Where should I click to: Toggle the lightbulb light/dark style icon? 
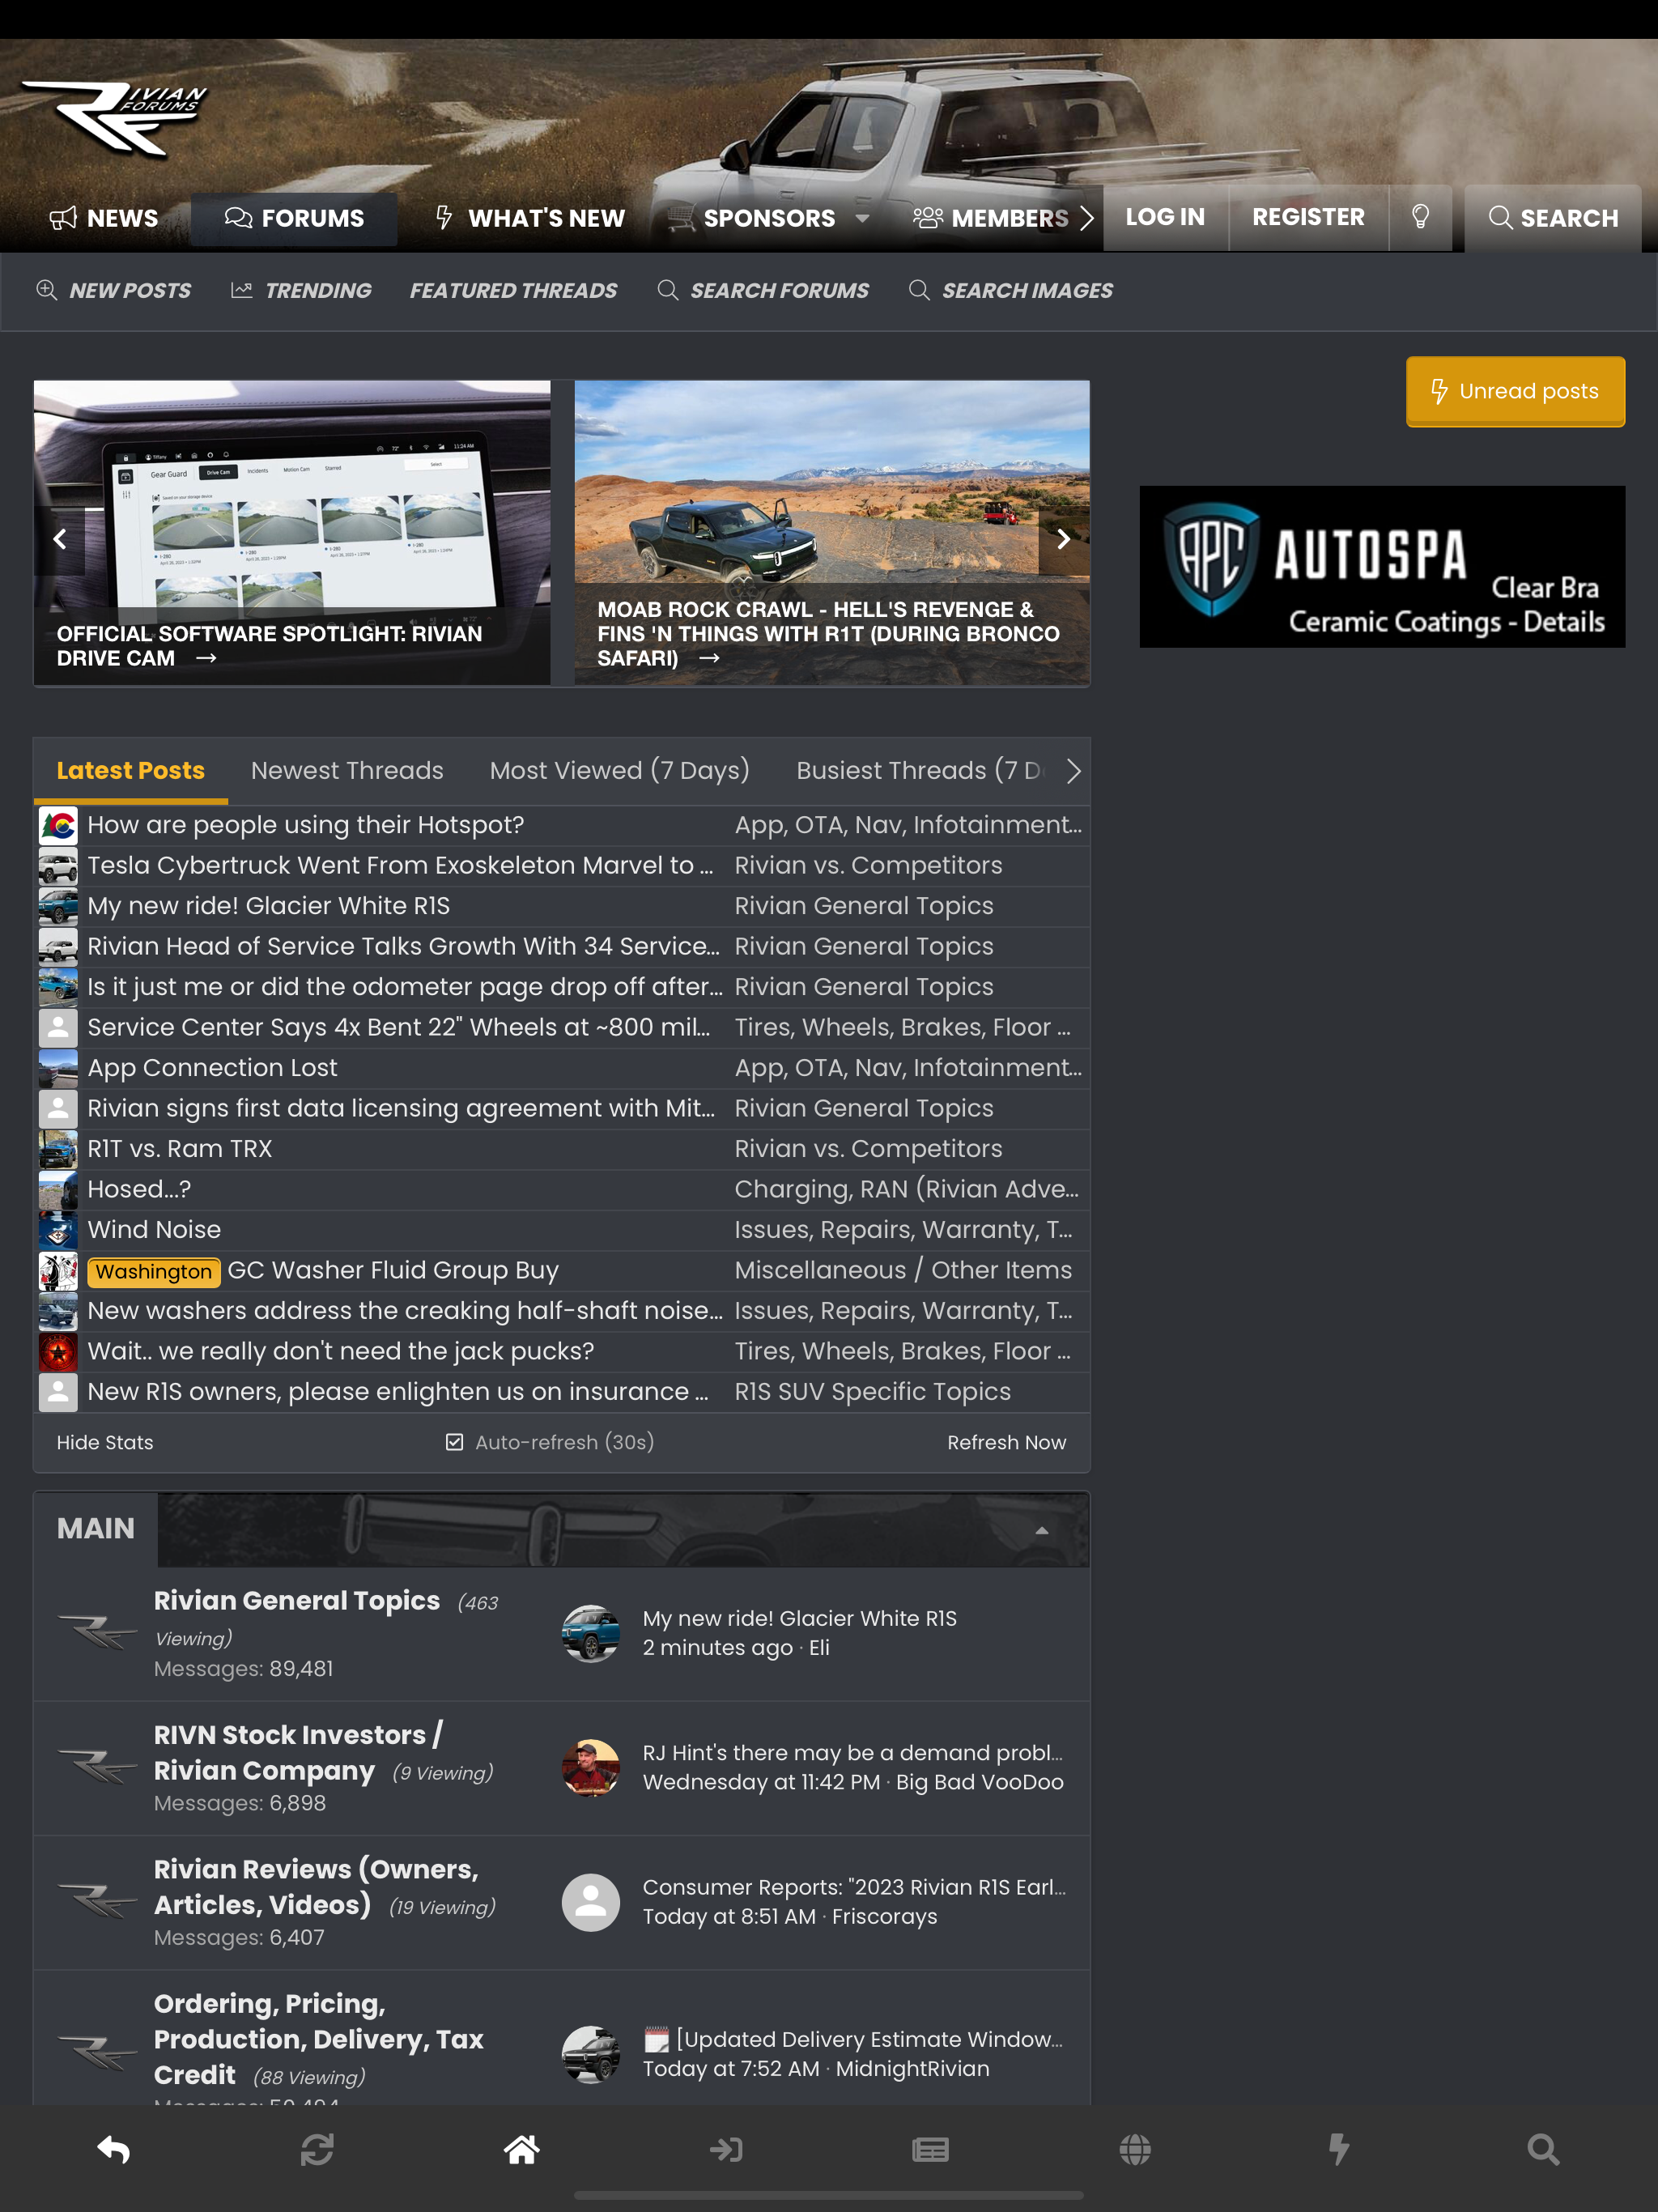(1420, 217)
